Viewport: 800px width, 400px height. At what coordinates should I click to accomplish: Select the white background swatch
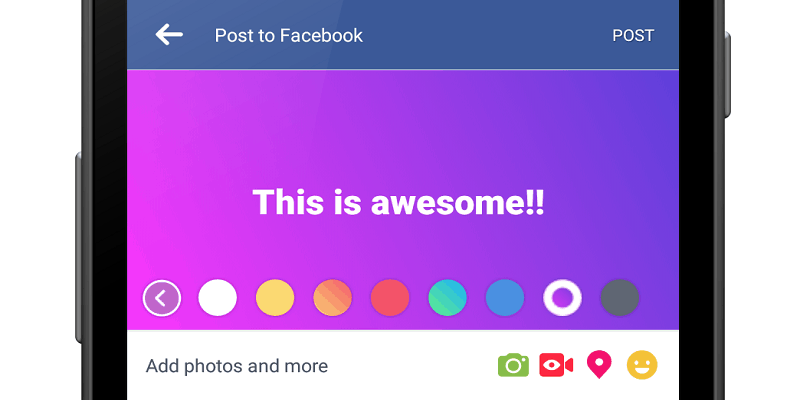218,297
